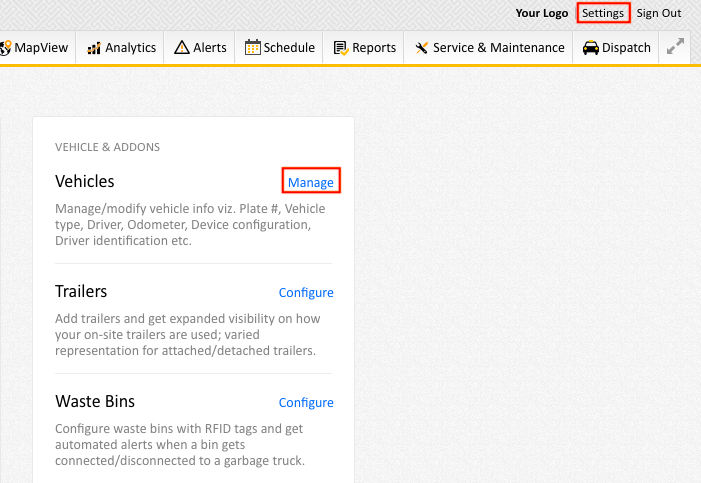Click Manage next to Vehicles
Screen dimensions: 701x483
[x=311, y=182]
